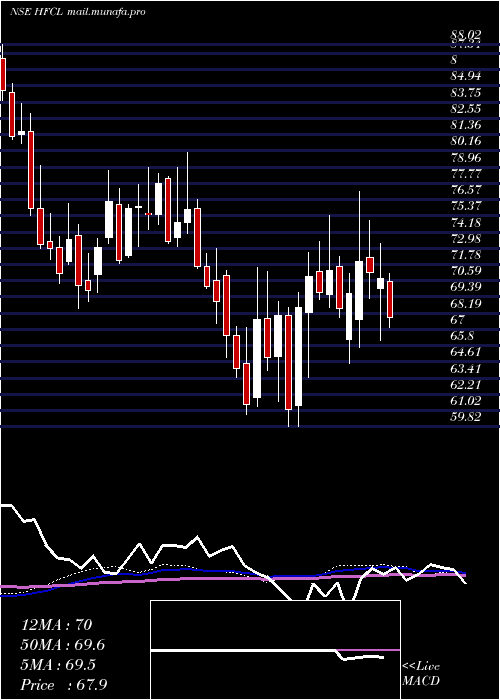Click the 71.78 price axis label
Screen dimensions: 500x700
[x=466, y=255]
